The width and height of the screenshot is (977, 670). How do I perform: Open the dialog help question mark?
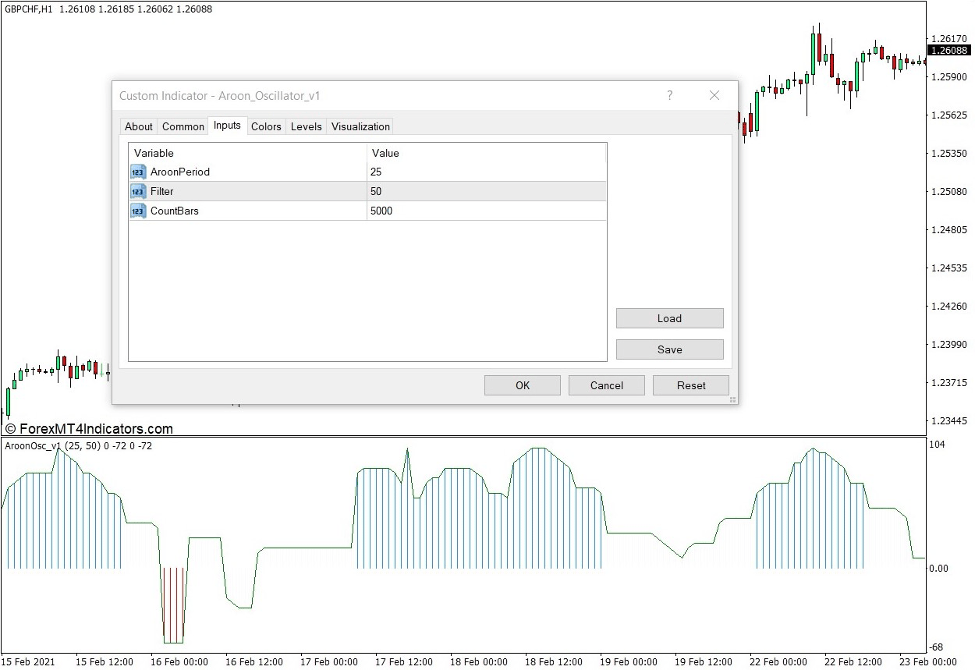point(669,95)
